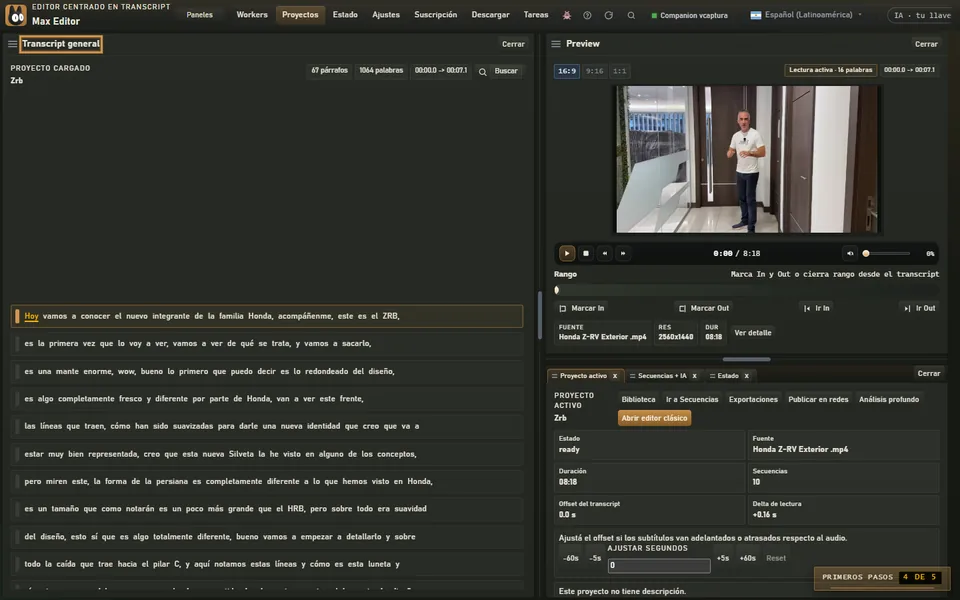Click the Companion vcaptura status indicator
This screenshot has width=960, height=600.
click(689, 15)
